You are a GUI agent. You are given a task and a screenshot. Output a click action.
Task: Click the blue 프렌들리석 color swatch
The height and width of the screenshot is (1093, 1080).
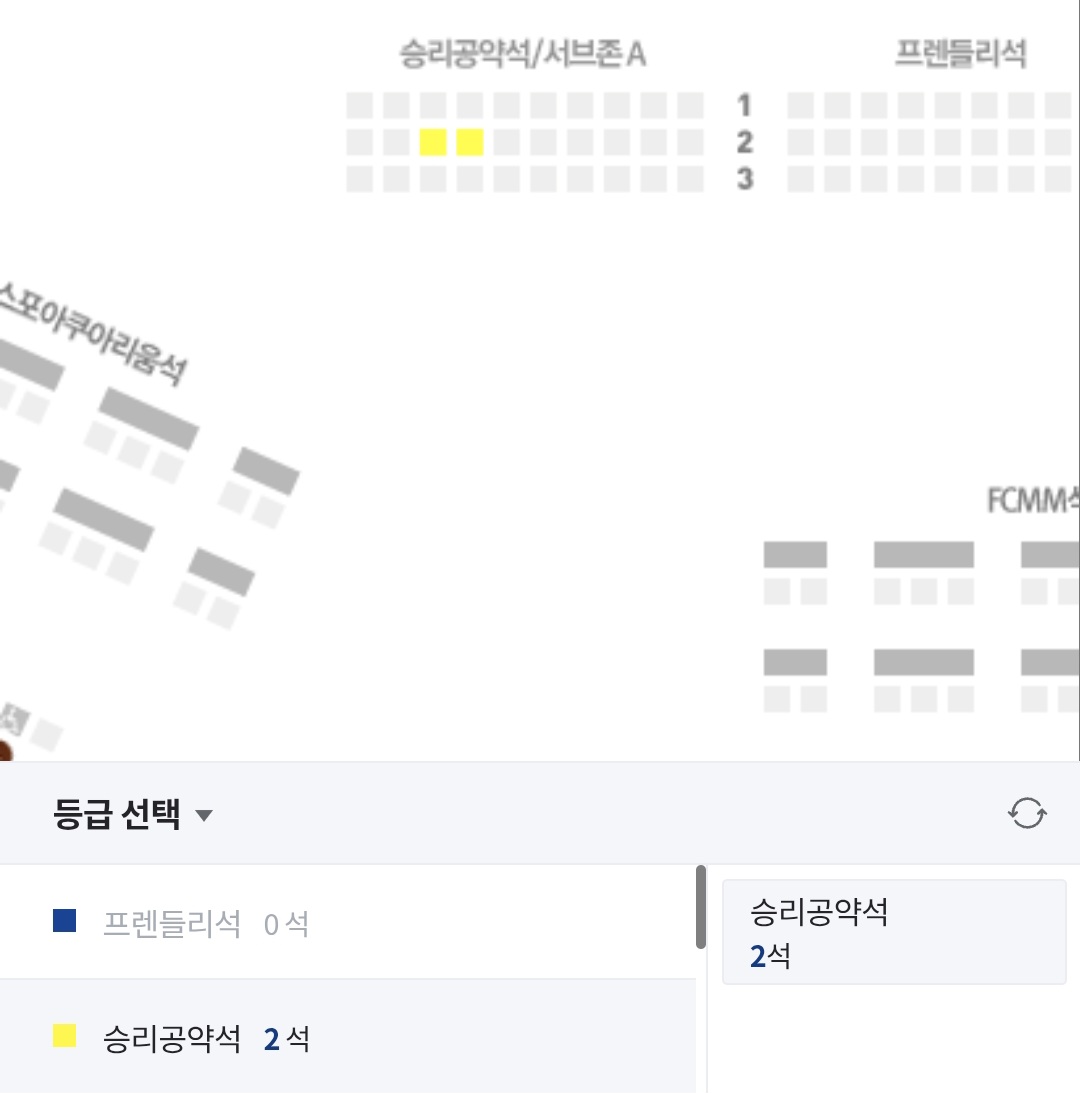(x=65, y=921)
